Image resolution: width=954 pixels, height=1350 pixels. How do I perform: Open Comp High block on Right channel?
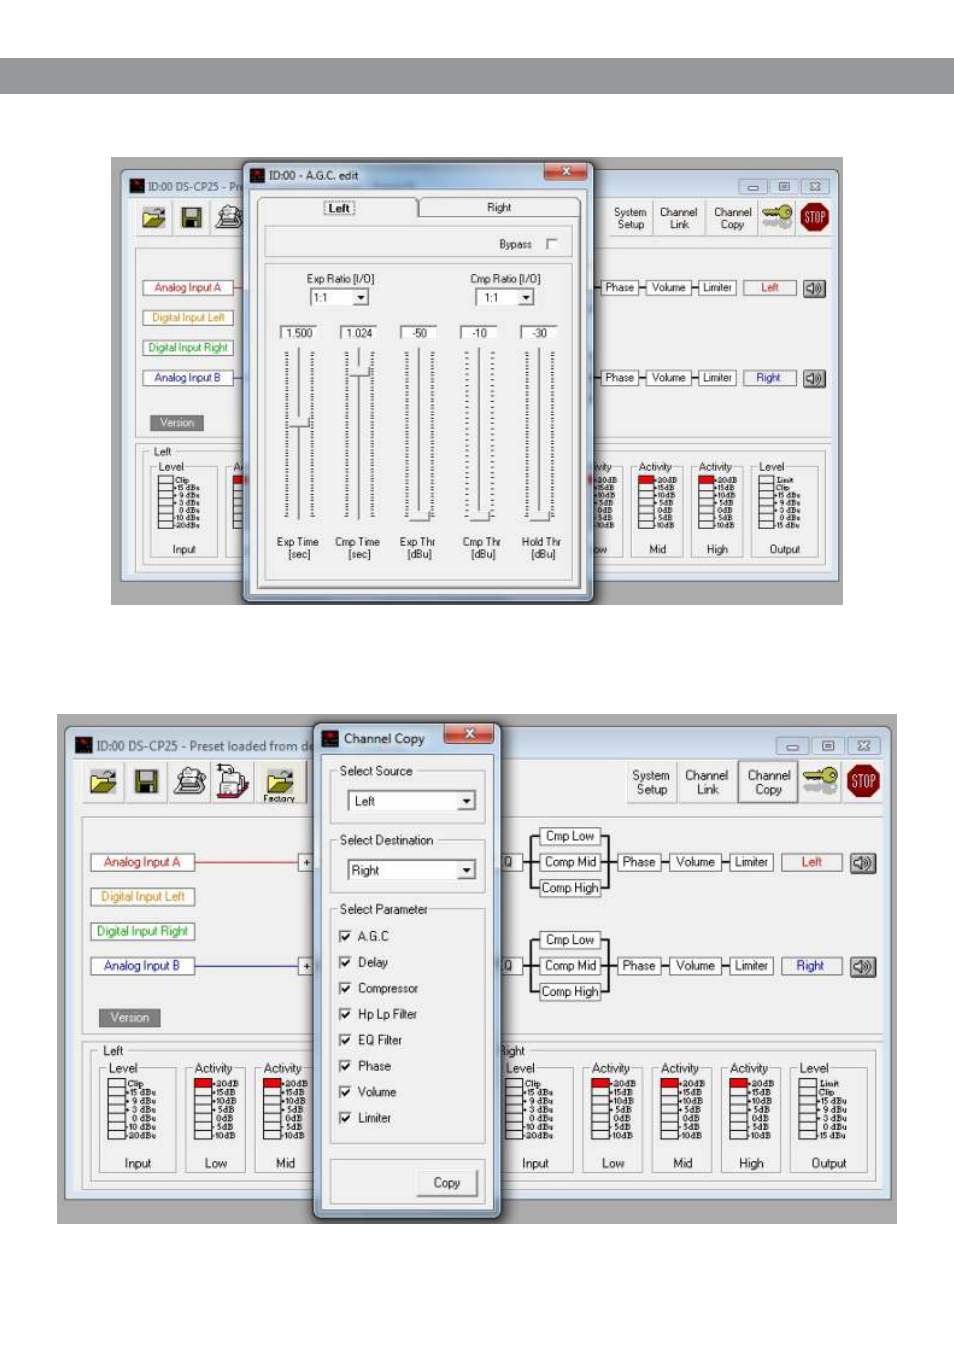pyautogui.click(x=570, y=992)
